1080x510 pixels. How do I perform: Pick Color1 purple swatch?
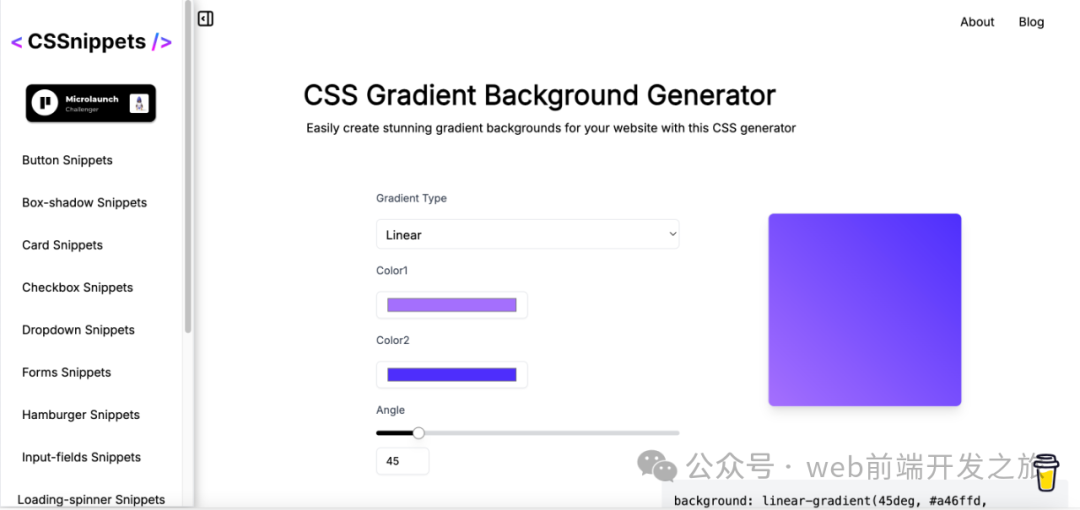[451, 305]
